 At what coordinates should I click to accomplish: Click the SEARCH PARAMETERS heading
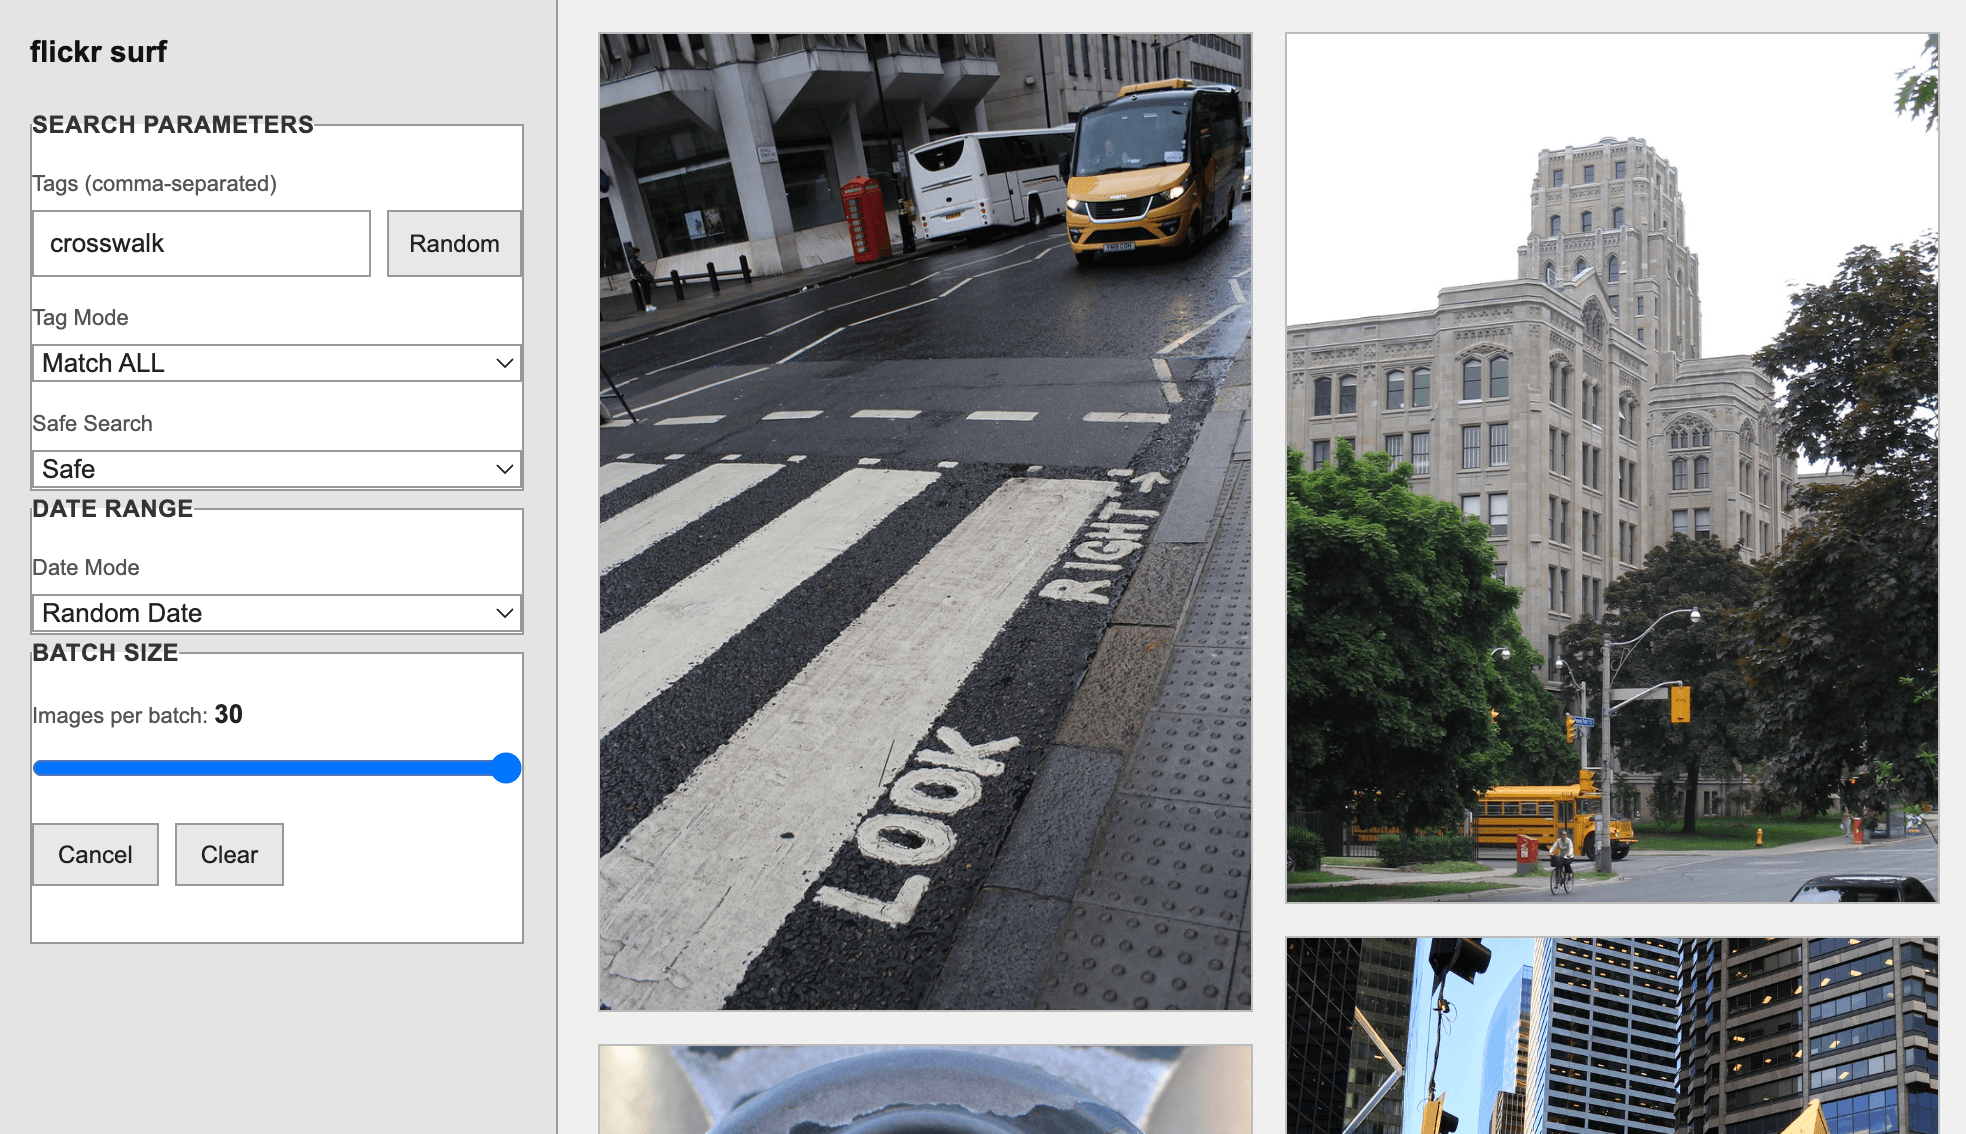(172, 125)
